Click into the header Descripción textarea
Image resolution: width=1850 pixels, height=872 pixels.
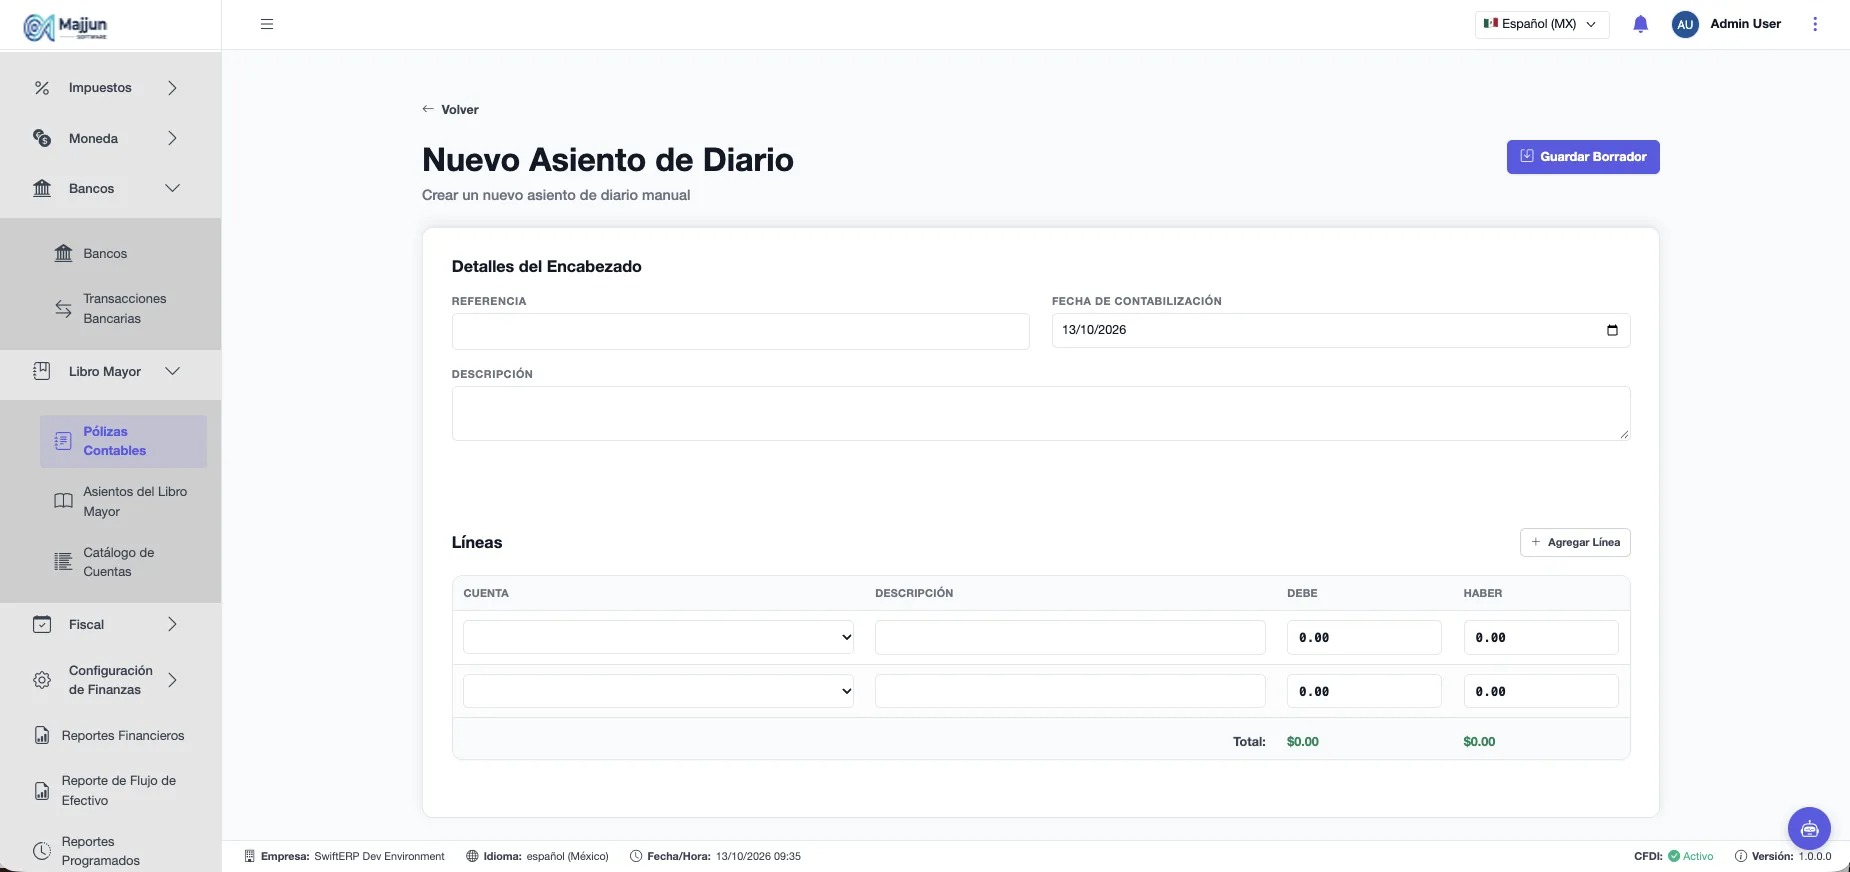coord(1041,413)
